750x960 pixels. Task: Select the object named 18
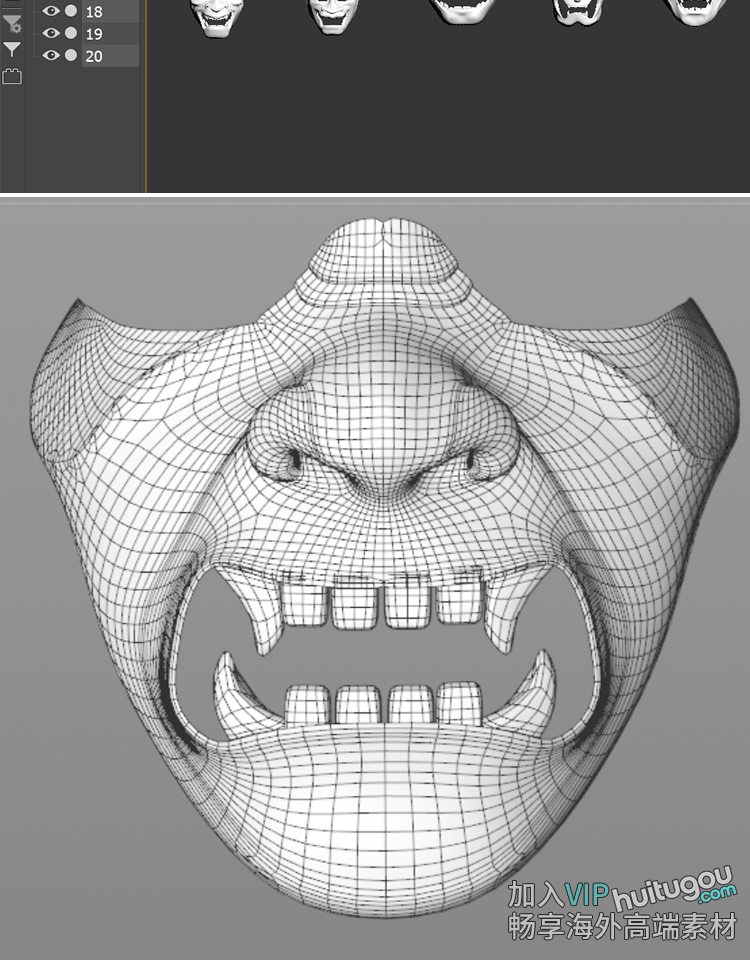click(110, 12)
